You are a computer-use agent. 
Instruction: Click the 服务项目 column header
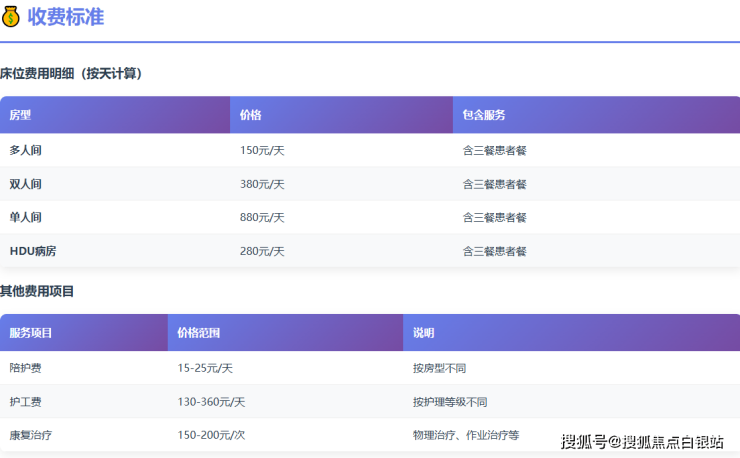pos(31,333)
